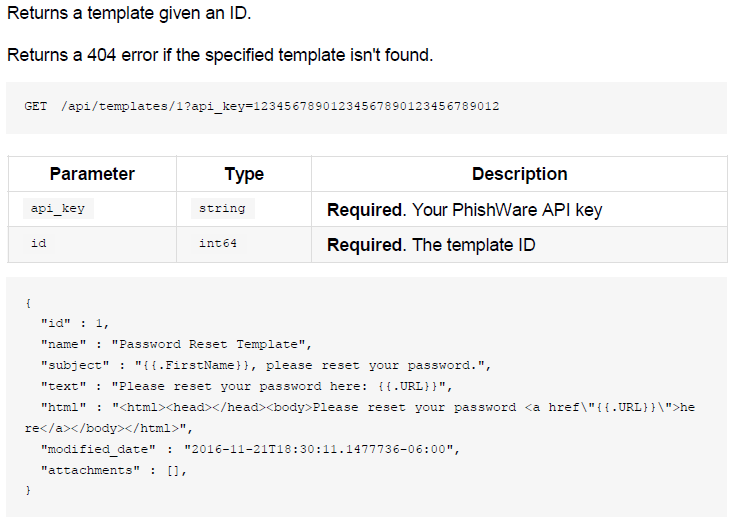Screen dimensions: 733x524
Task: Click the 404 error sentence
Action: click(220, 55)
